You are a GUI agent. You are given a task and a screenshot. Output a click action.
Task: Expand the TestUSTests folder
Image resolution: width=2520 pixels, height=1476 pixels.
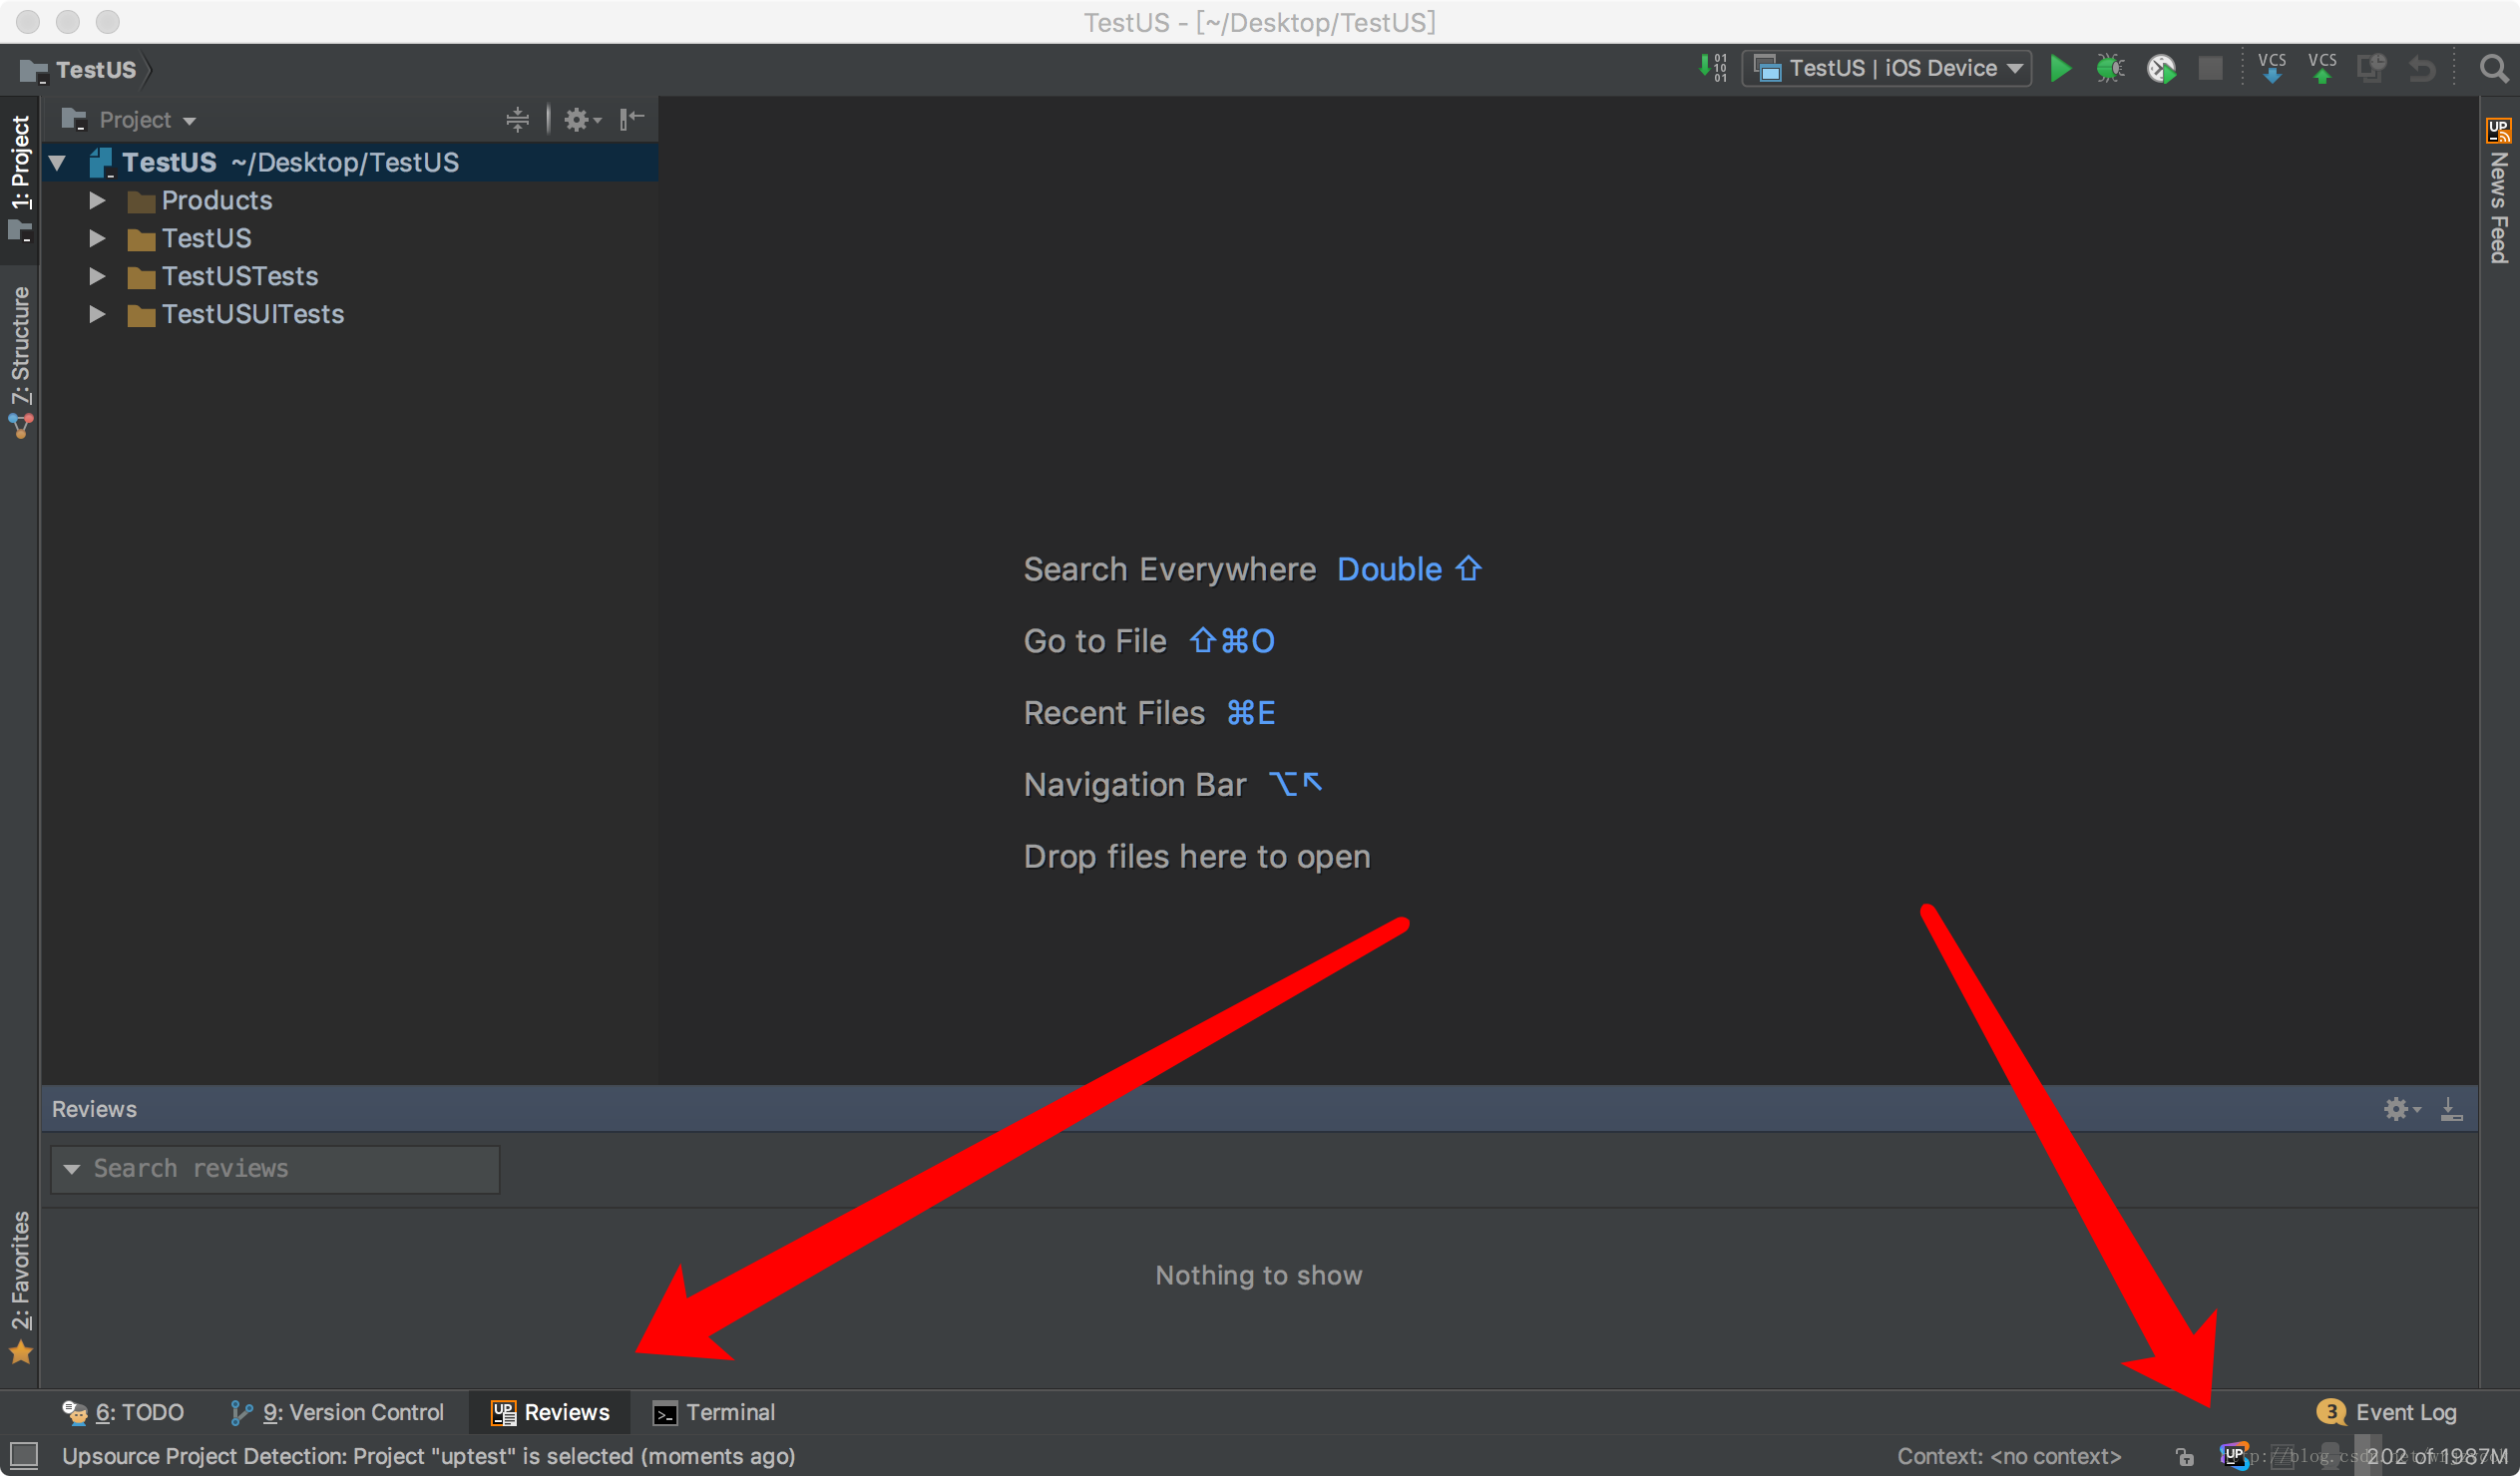[x=97, y=276]
